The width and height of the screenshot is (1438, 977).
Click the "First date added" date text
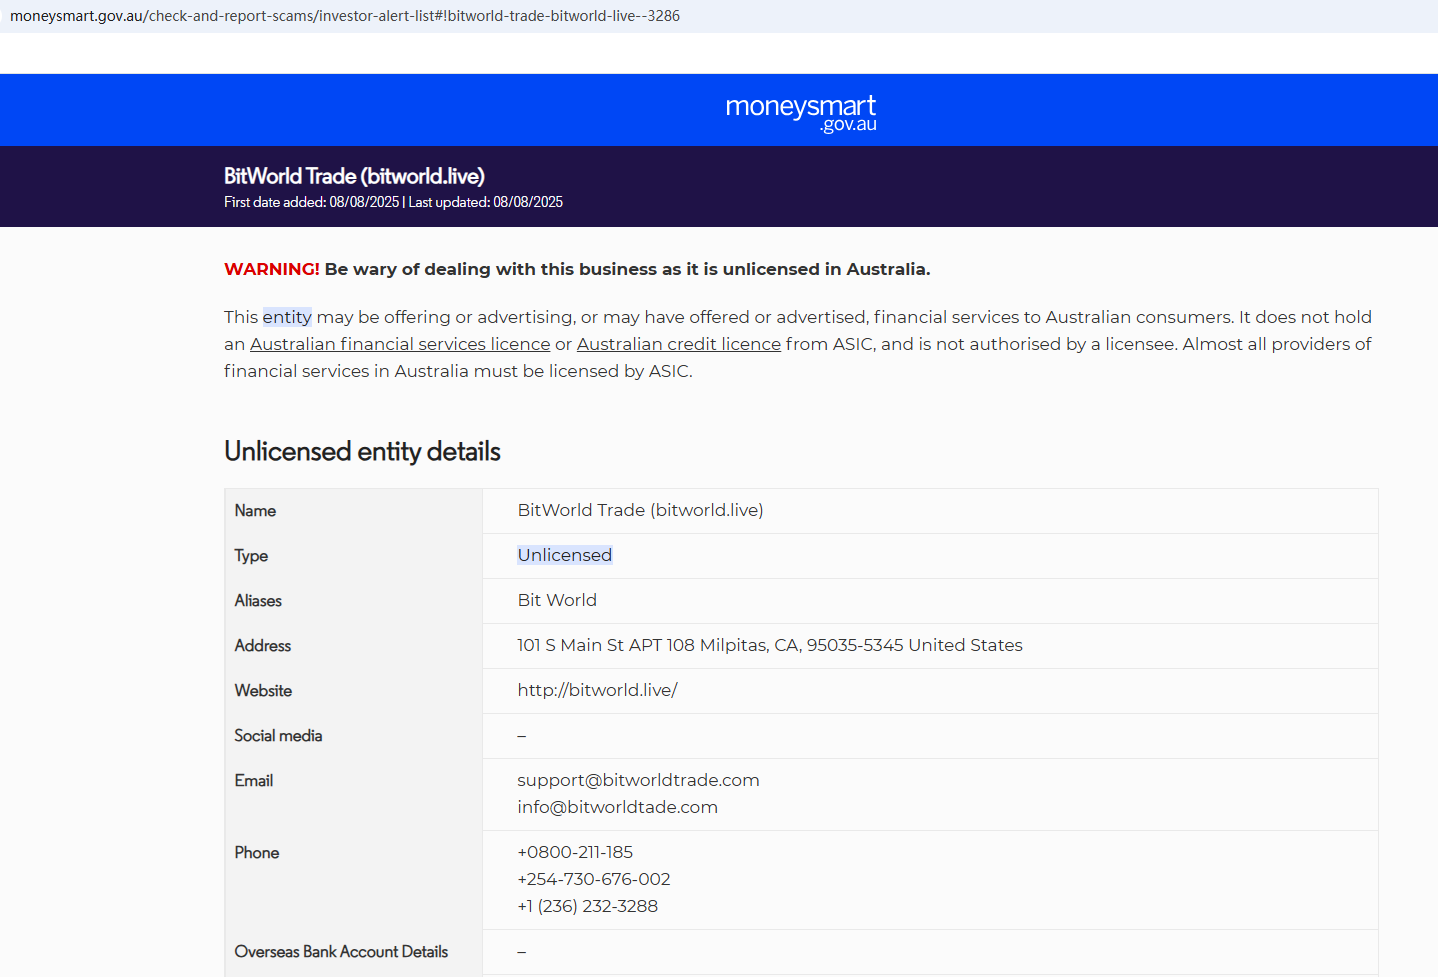tap(311, 202)
